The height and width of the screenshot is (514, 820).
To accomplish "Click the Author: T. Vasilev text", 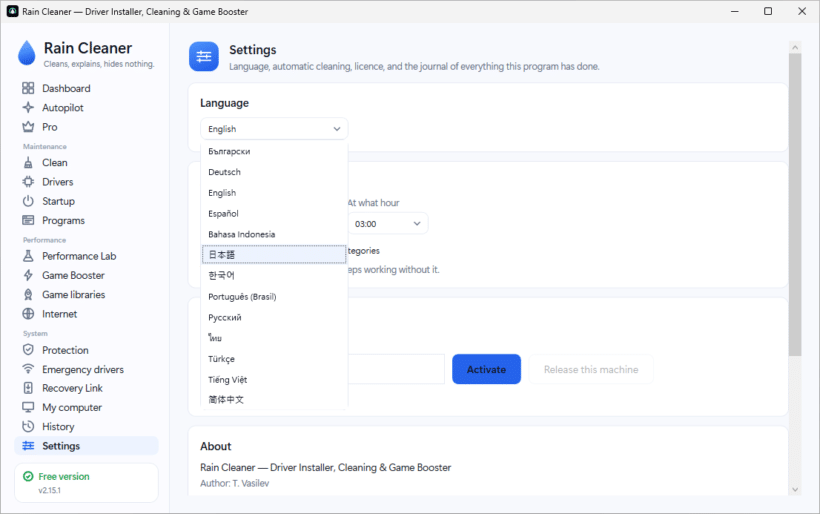I will click(x=234, y=483).
